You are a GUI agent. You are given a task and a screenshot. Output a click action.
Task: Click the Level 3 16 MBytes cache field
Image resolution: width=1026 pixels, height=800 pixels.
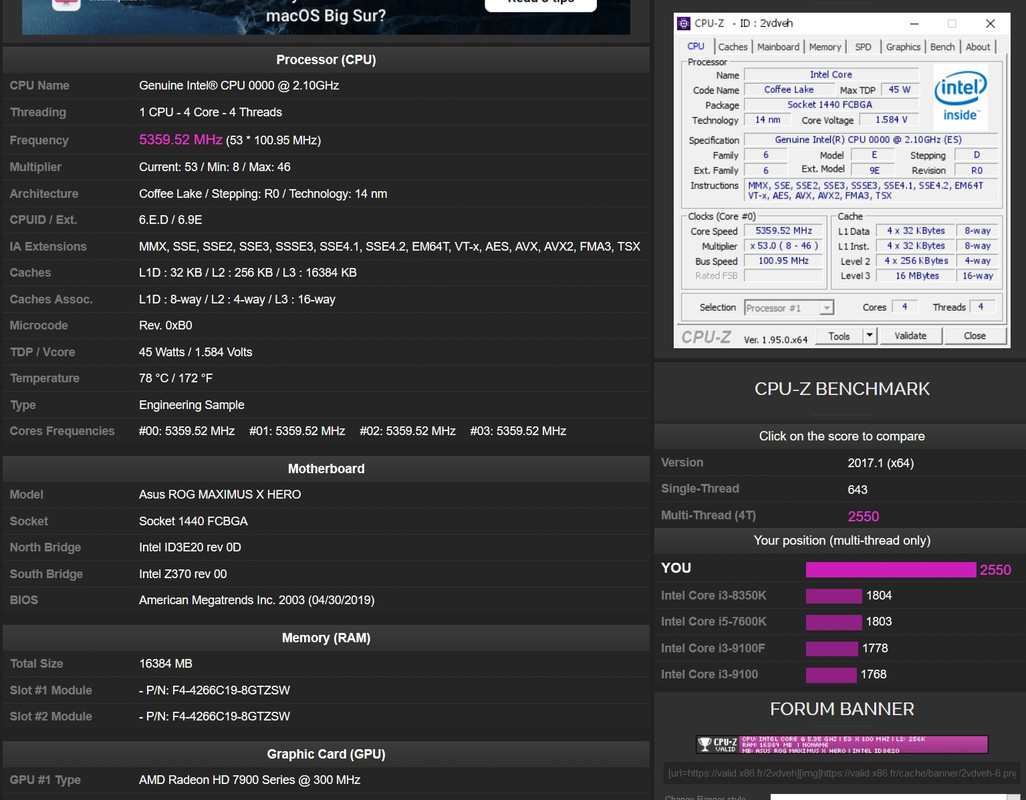(916, 276)
